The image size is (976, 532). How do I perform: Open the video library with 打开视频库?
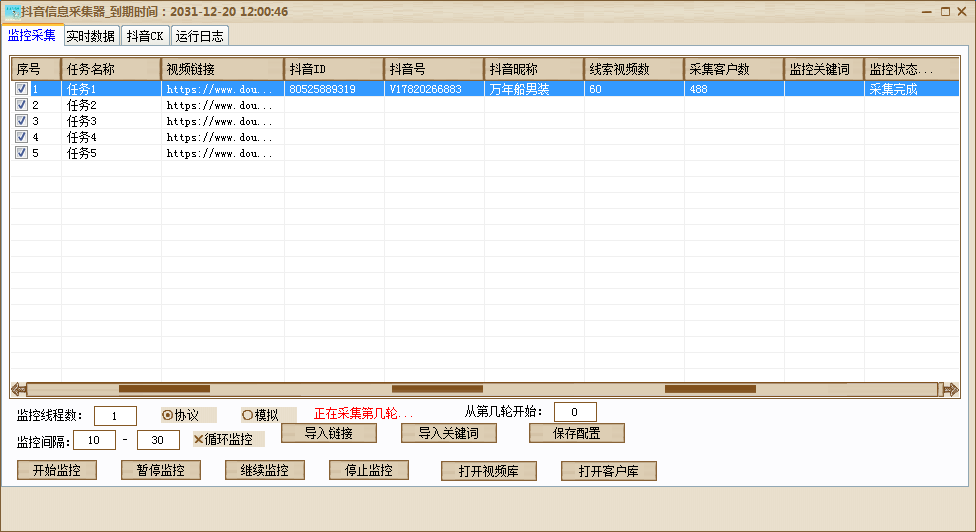(x=489, y=471)
